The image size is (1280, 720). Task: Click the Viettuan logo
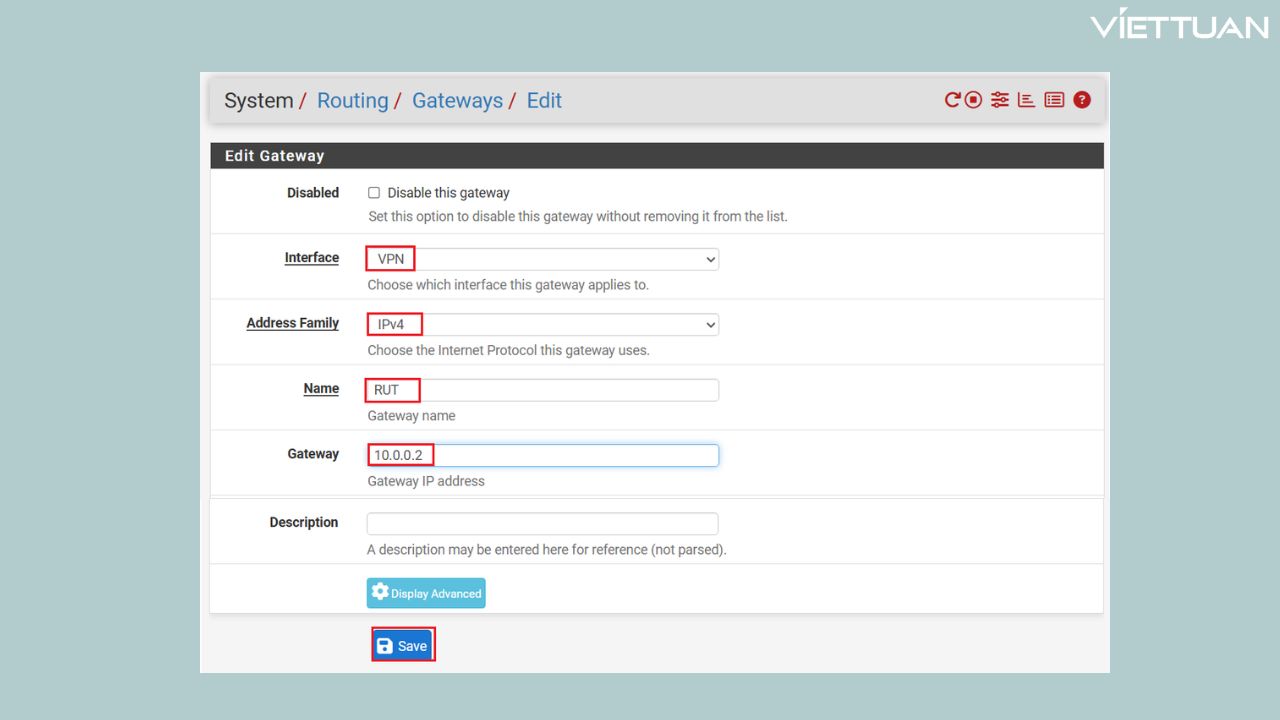pos(1179,25)
